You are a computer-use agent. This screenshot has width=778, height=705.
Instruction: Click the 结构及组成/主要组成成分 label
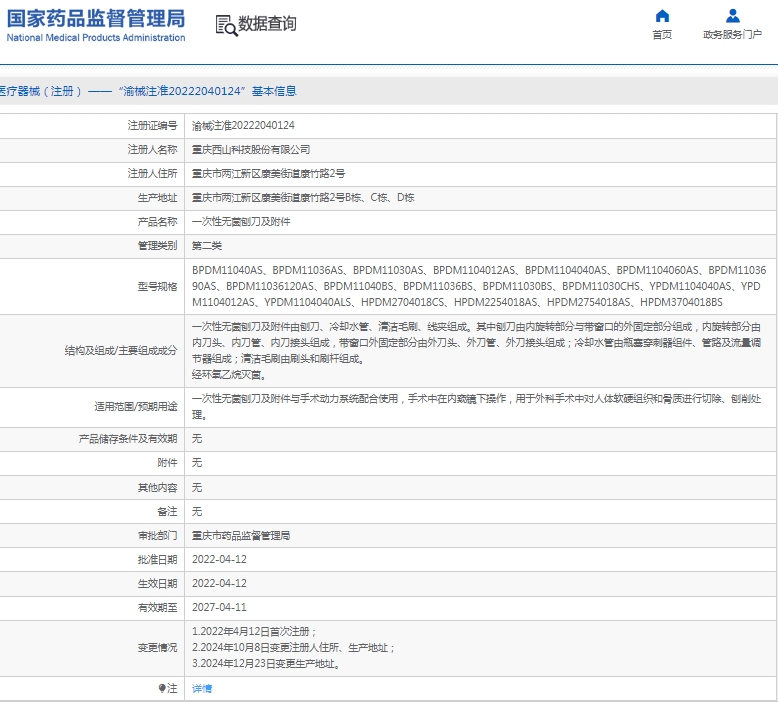[x=121, y=351]
